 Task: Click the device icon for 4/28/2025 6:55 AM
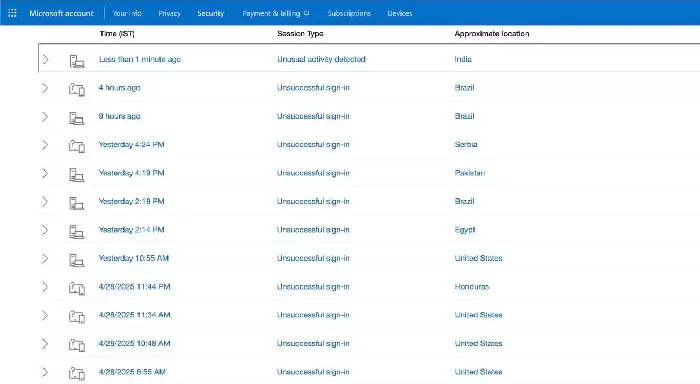pyautogui.click(x=77, y=373)
